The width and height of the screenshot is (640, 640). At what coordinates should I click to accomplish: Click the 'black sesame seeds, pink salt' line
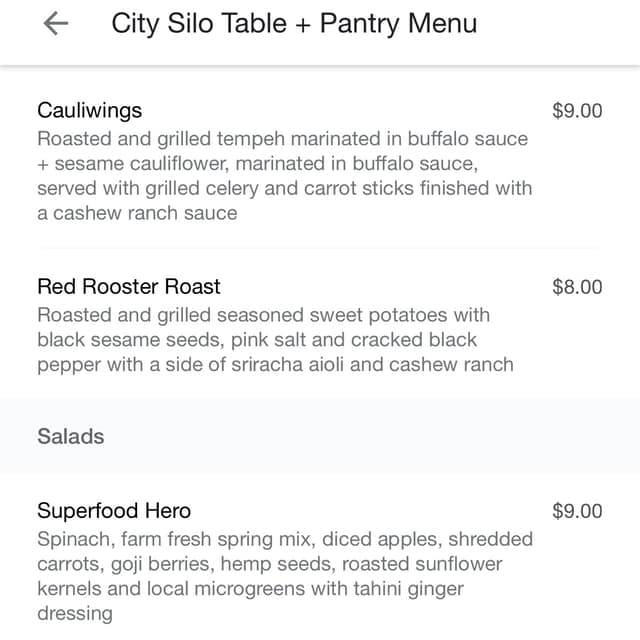click(x=257, y=340)
